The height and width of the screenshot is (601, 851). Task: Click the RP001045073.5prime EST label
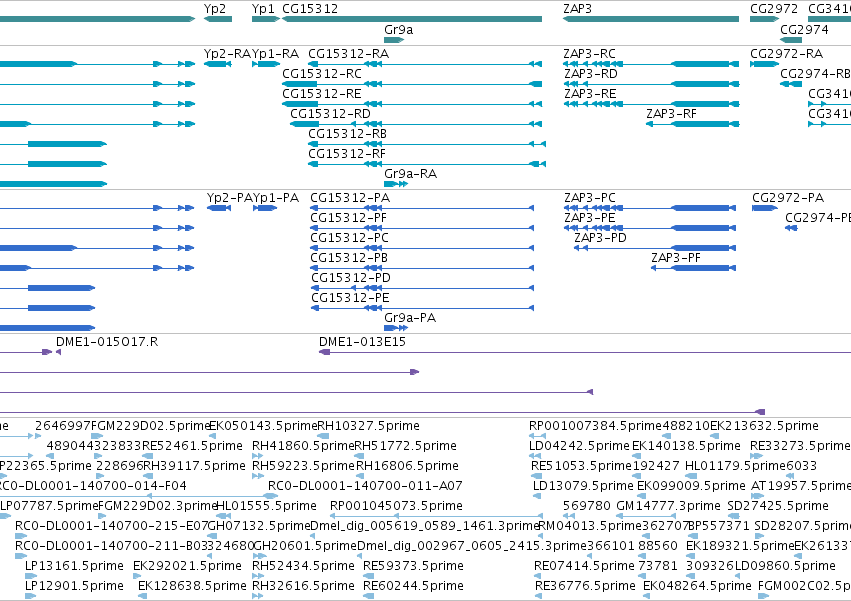pyautogui.click(x=396, y=506)
